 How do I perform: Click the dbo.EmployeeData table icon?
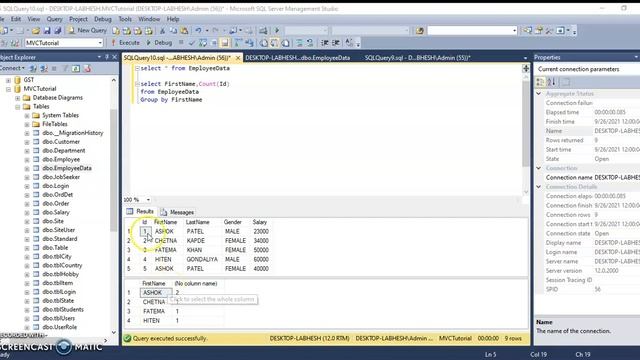pos(36,168)
